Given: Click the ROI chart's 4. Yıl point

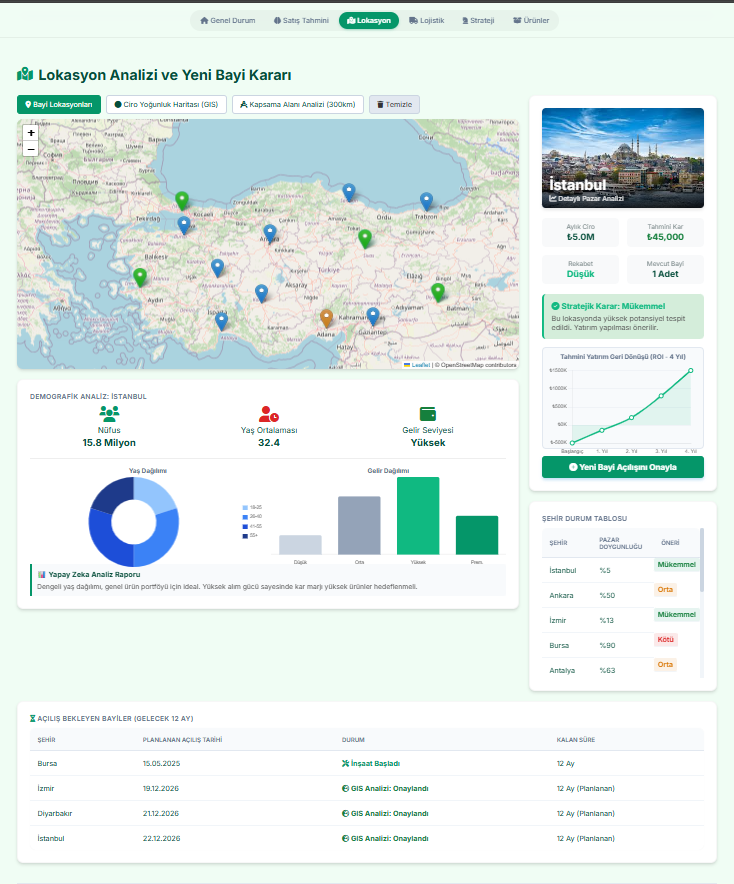Looking at the screenshot, I should (691, 370).
